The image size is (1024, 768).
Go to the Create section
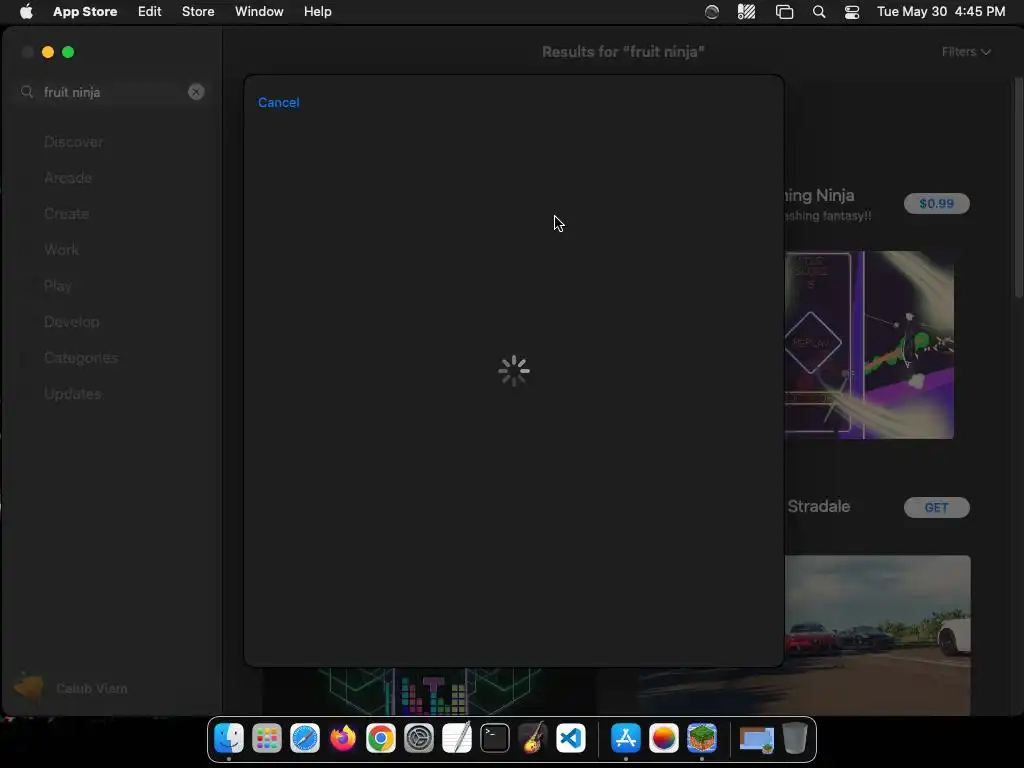click(x=67, y=214)
